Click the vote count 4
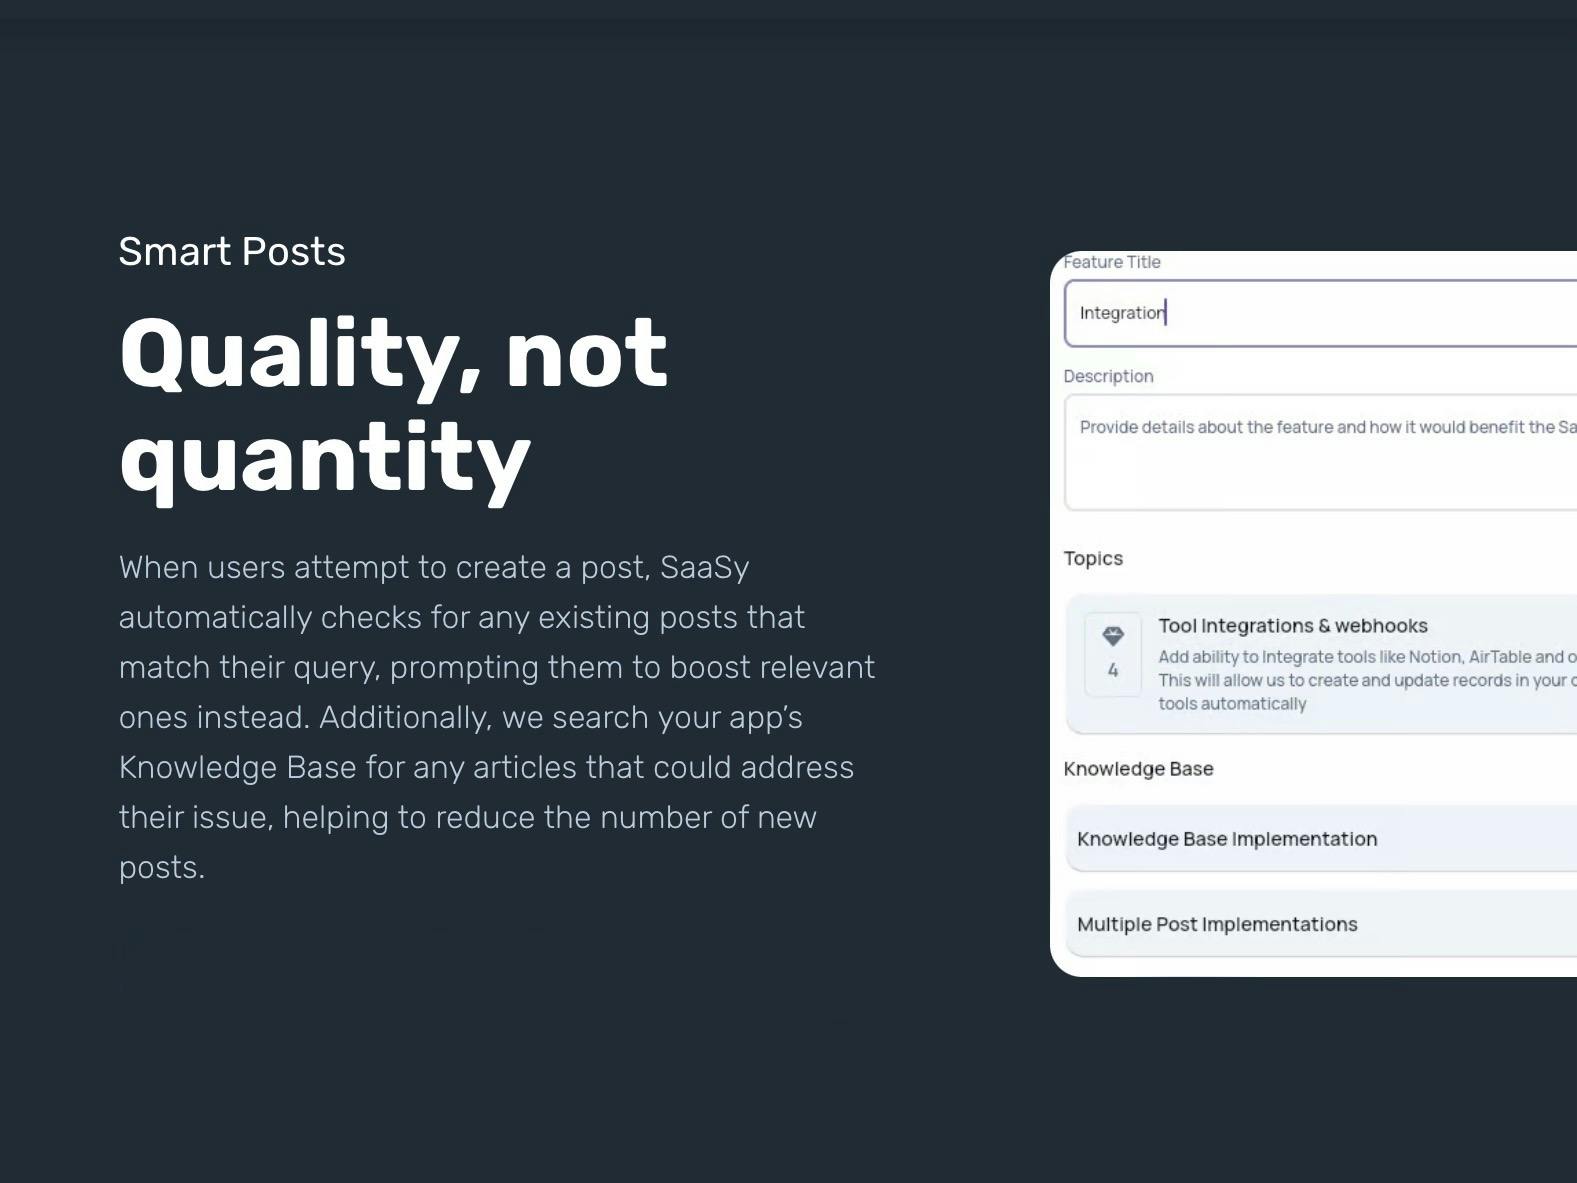This screenshot has height=1183, width=1577. tap(1113, 671)
